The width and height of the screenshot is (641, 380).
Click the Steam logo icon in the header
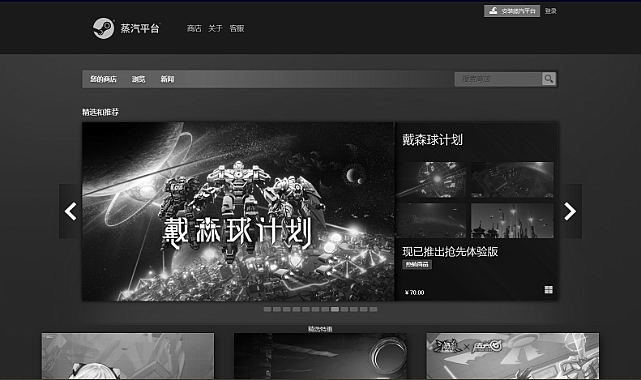tap(103, 28)
